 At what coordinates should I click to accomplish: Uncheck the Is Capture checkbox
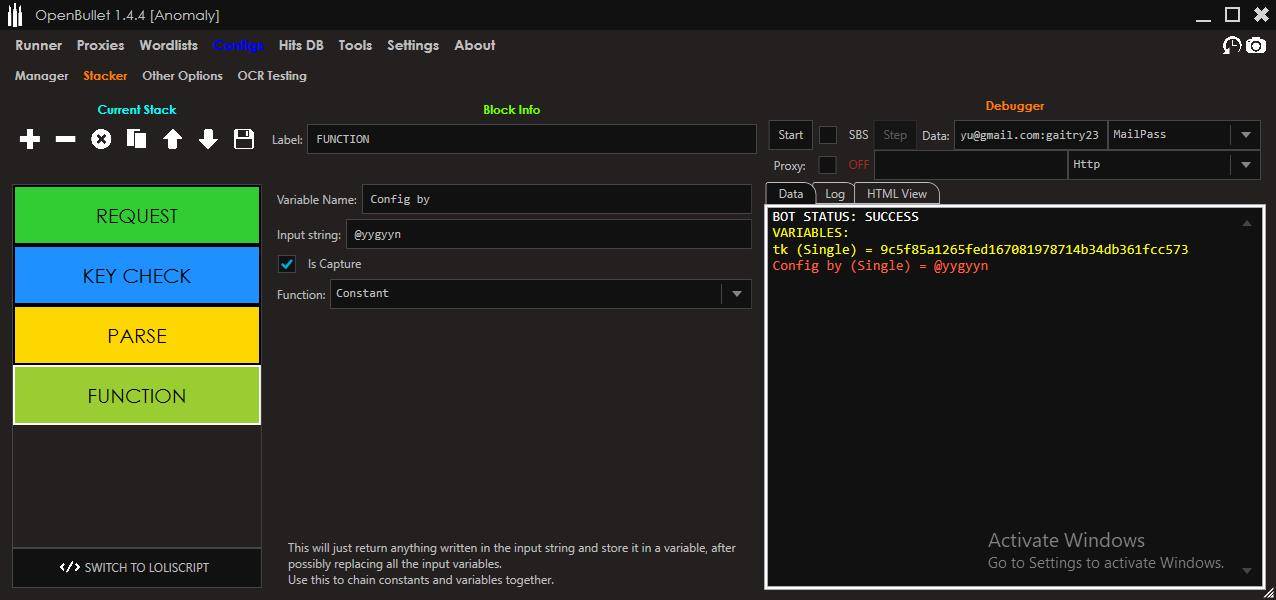(287, 264)
